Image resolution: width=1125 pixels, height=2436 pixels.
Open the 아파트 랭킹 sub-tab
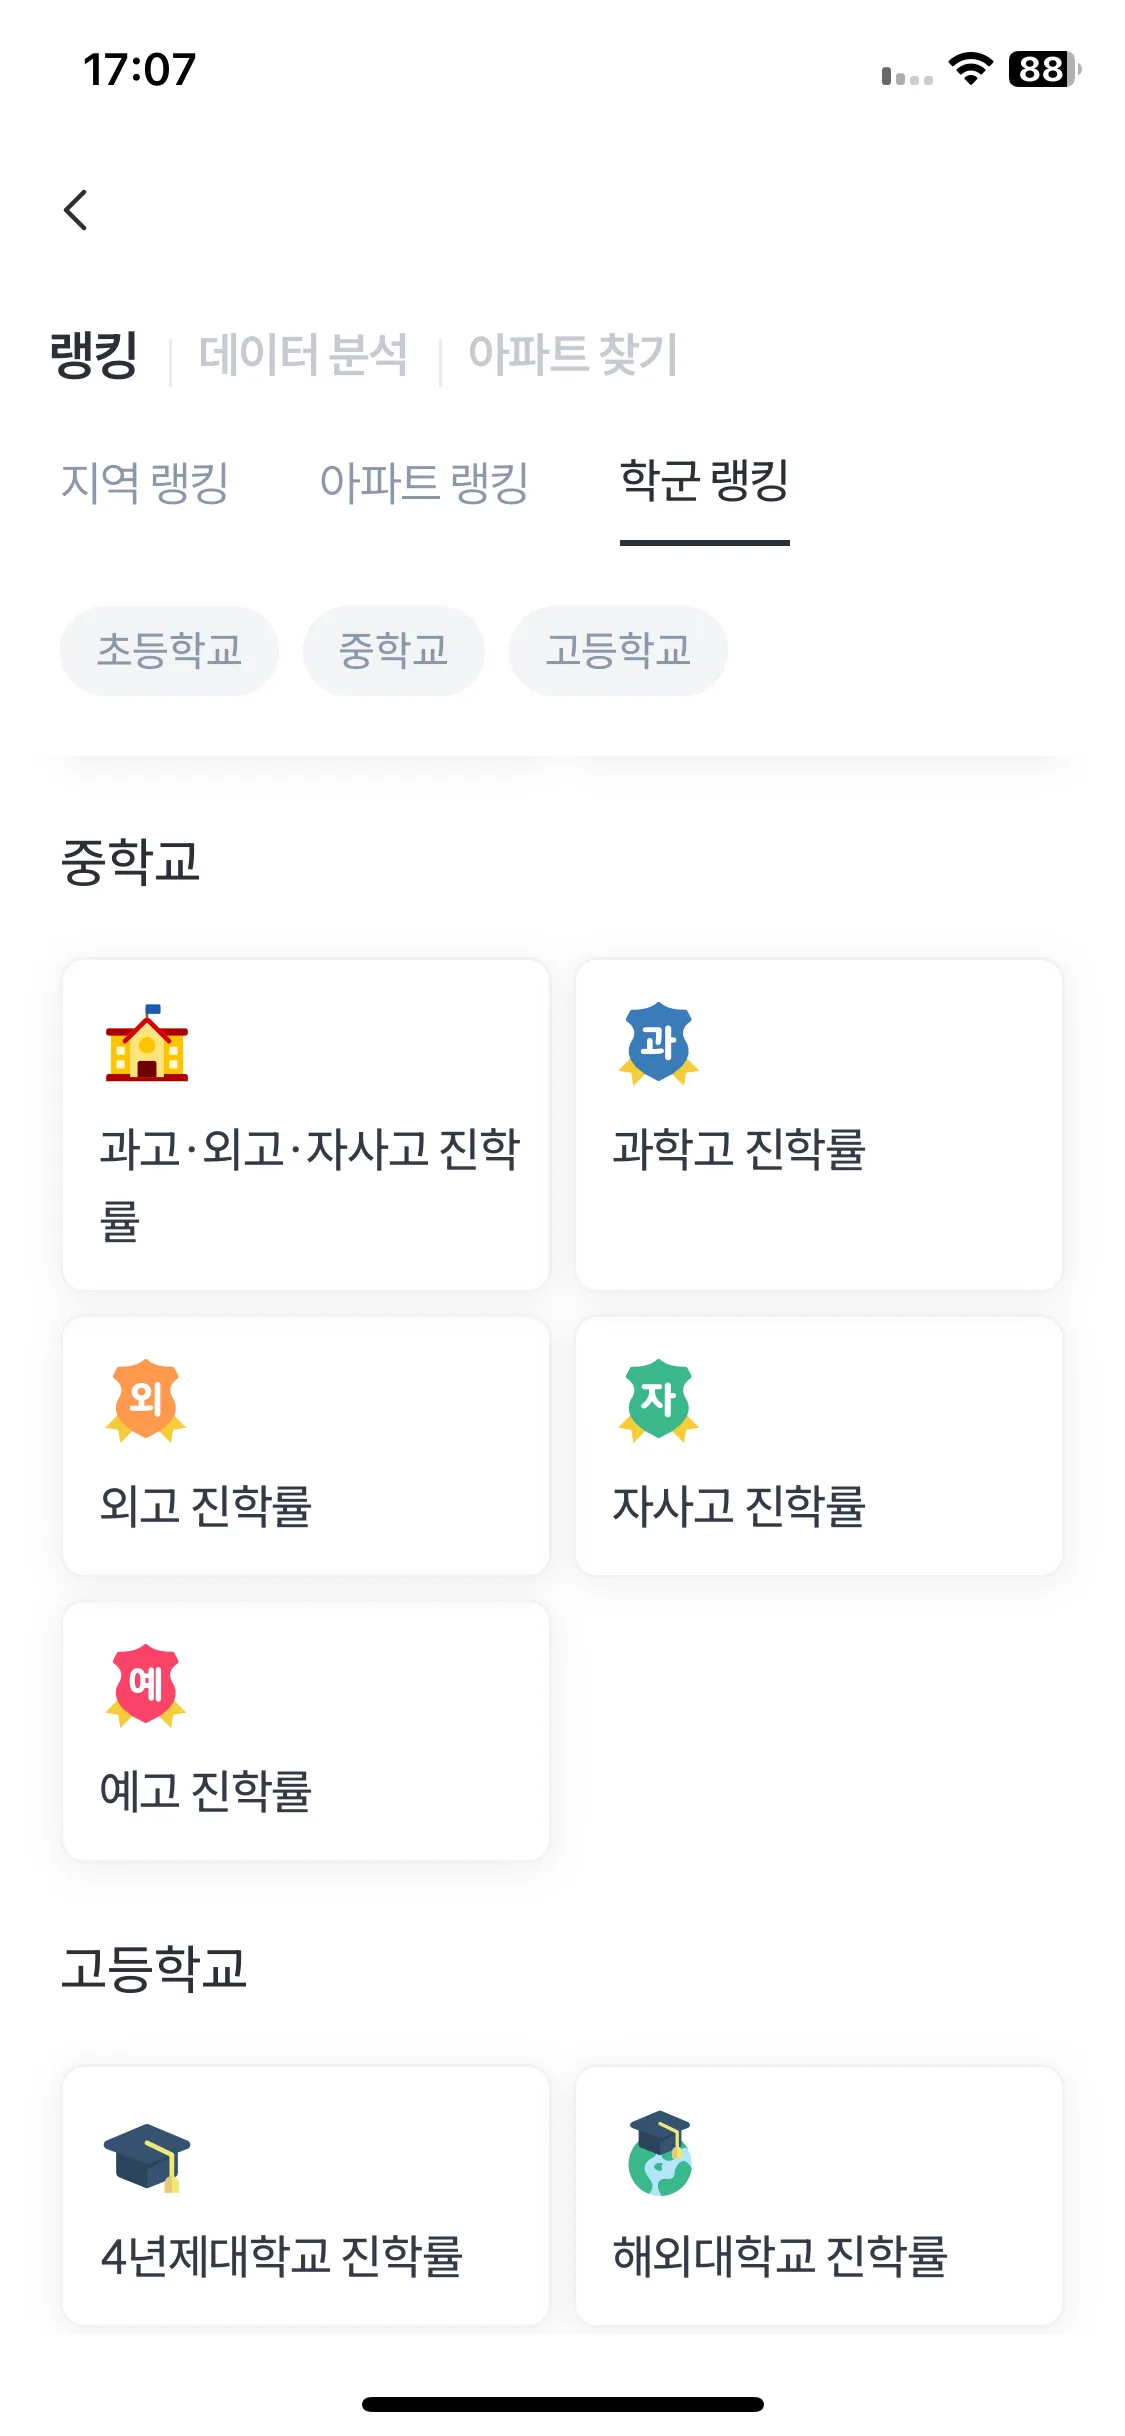[424, 483]
